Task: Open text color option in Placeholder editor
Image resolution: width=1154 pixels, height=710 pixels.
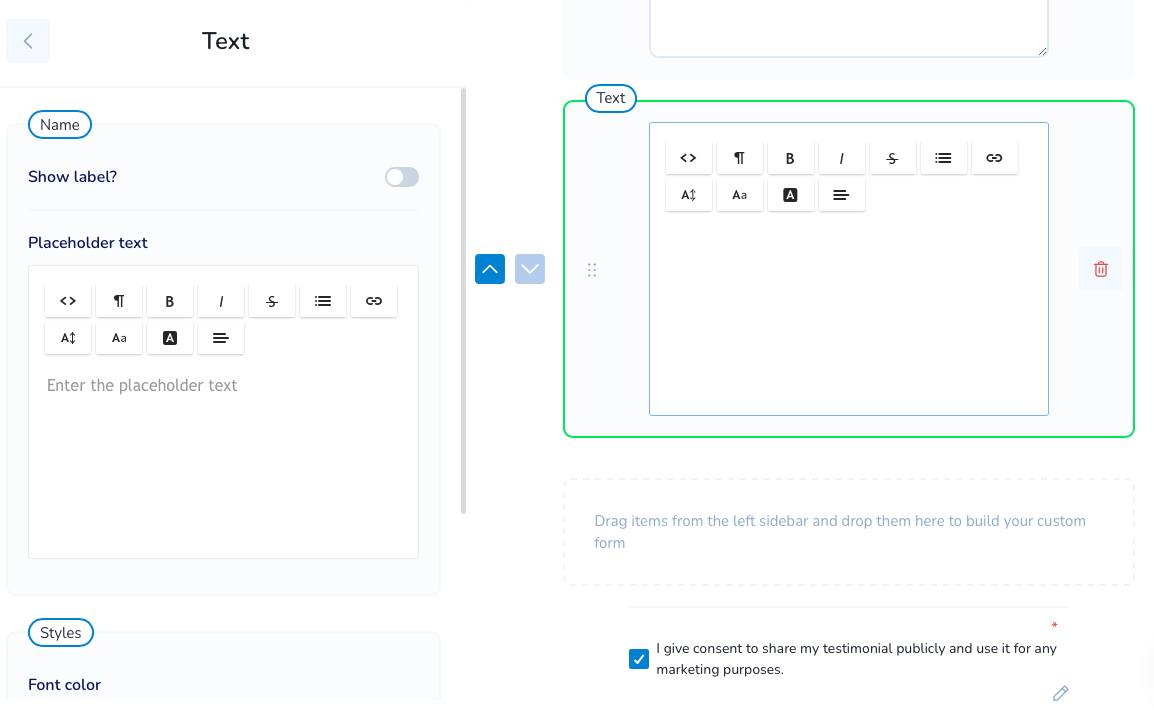Action: (x=170, y=338)
